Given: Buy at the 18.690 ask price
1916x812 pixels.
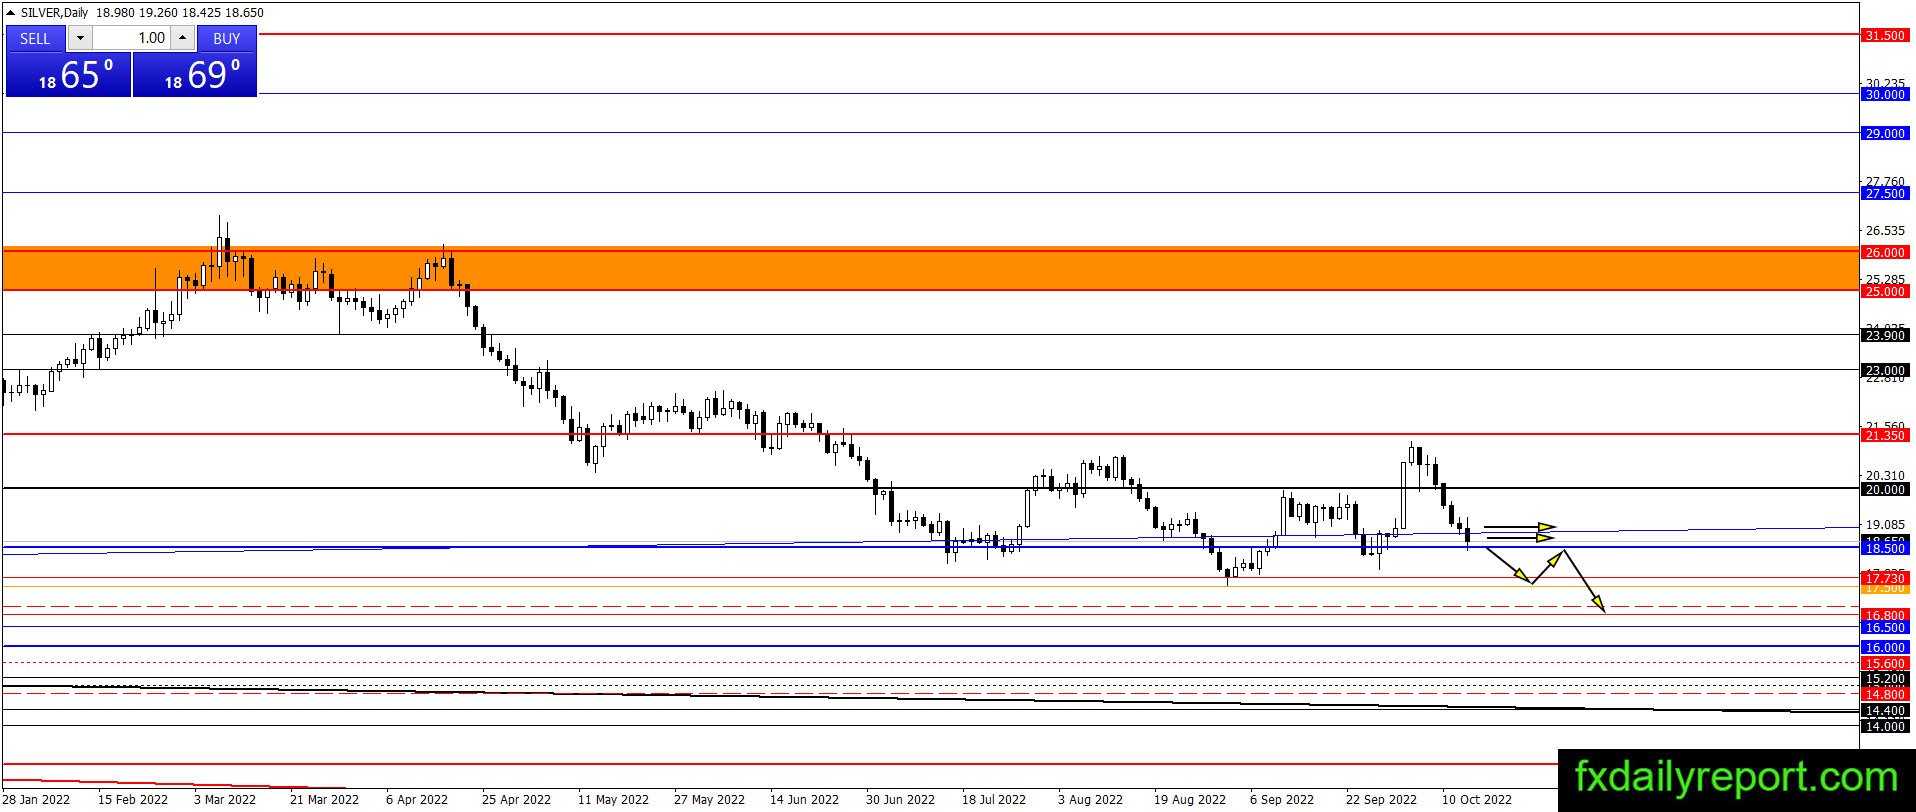Looking at the screenshot, I should [x=195, y=75].
